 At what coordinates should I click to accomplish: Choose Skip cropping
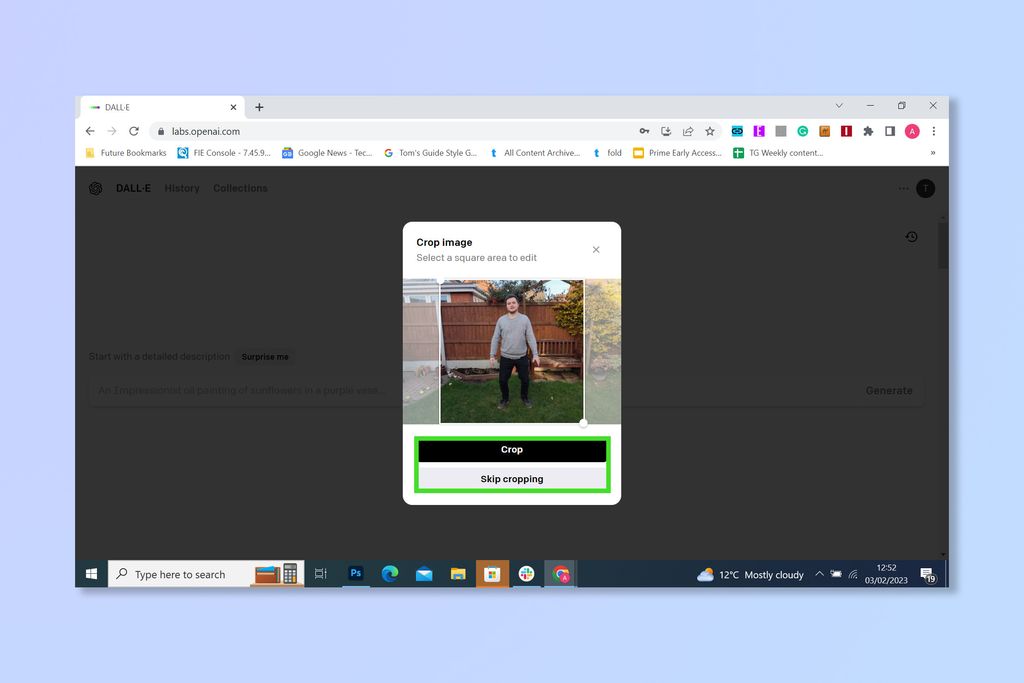(511, 478)
